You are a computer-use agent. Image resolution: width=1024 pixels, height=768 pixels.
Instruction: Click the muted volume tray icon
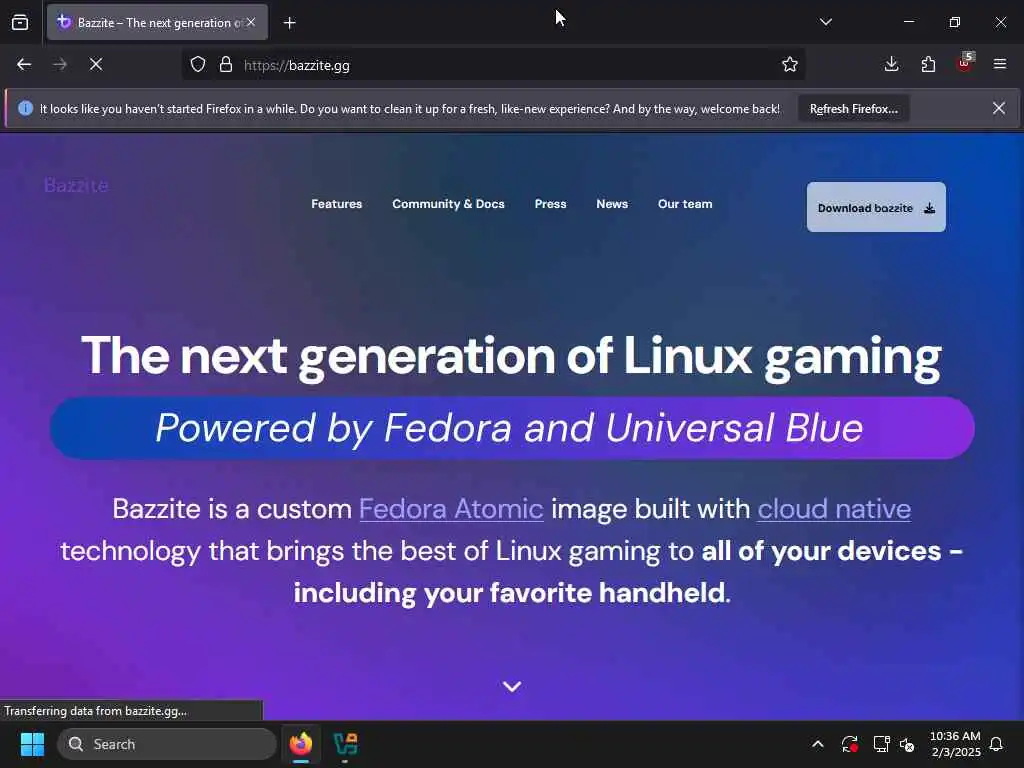pos(907,744)
